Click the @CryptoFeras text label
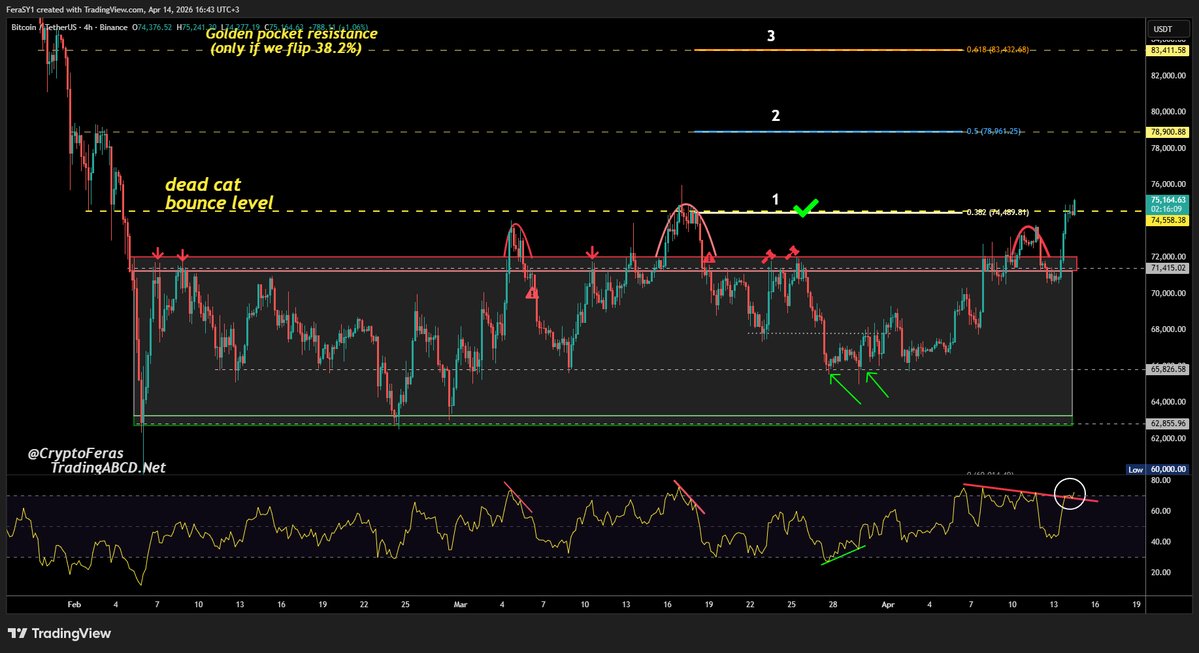The image size is (1199, 653). tap(76, 453)
